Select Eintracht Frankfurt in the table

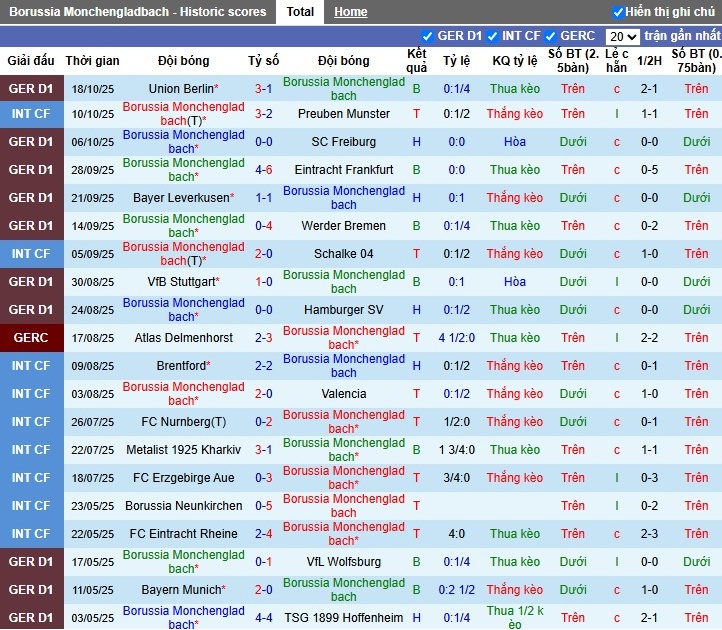pos(344,170)
